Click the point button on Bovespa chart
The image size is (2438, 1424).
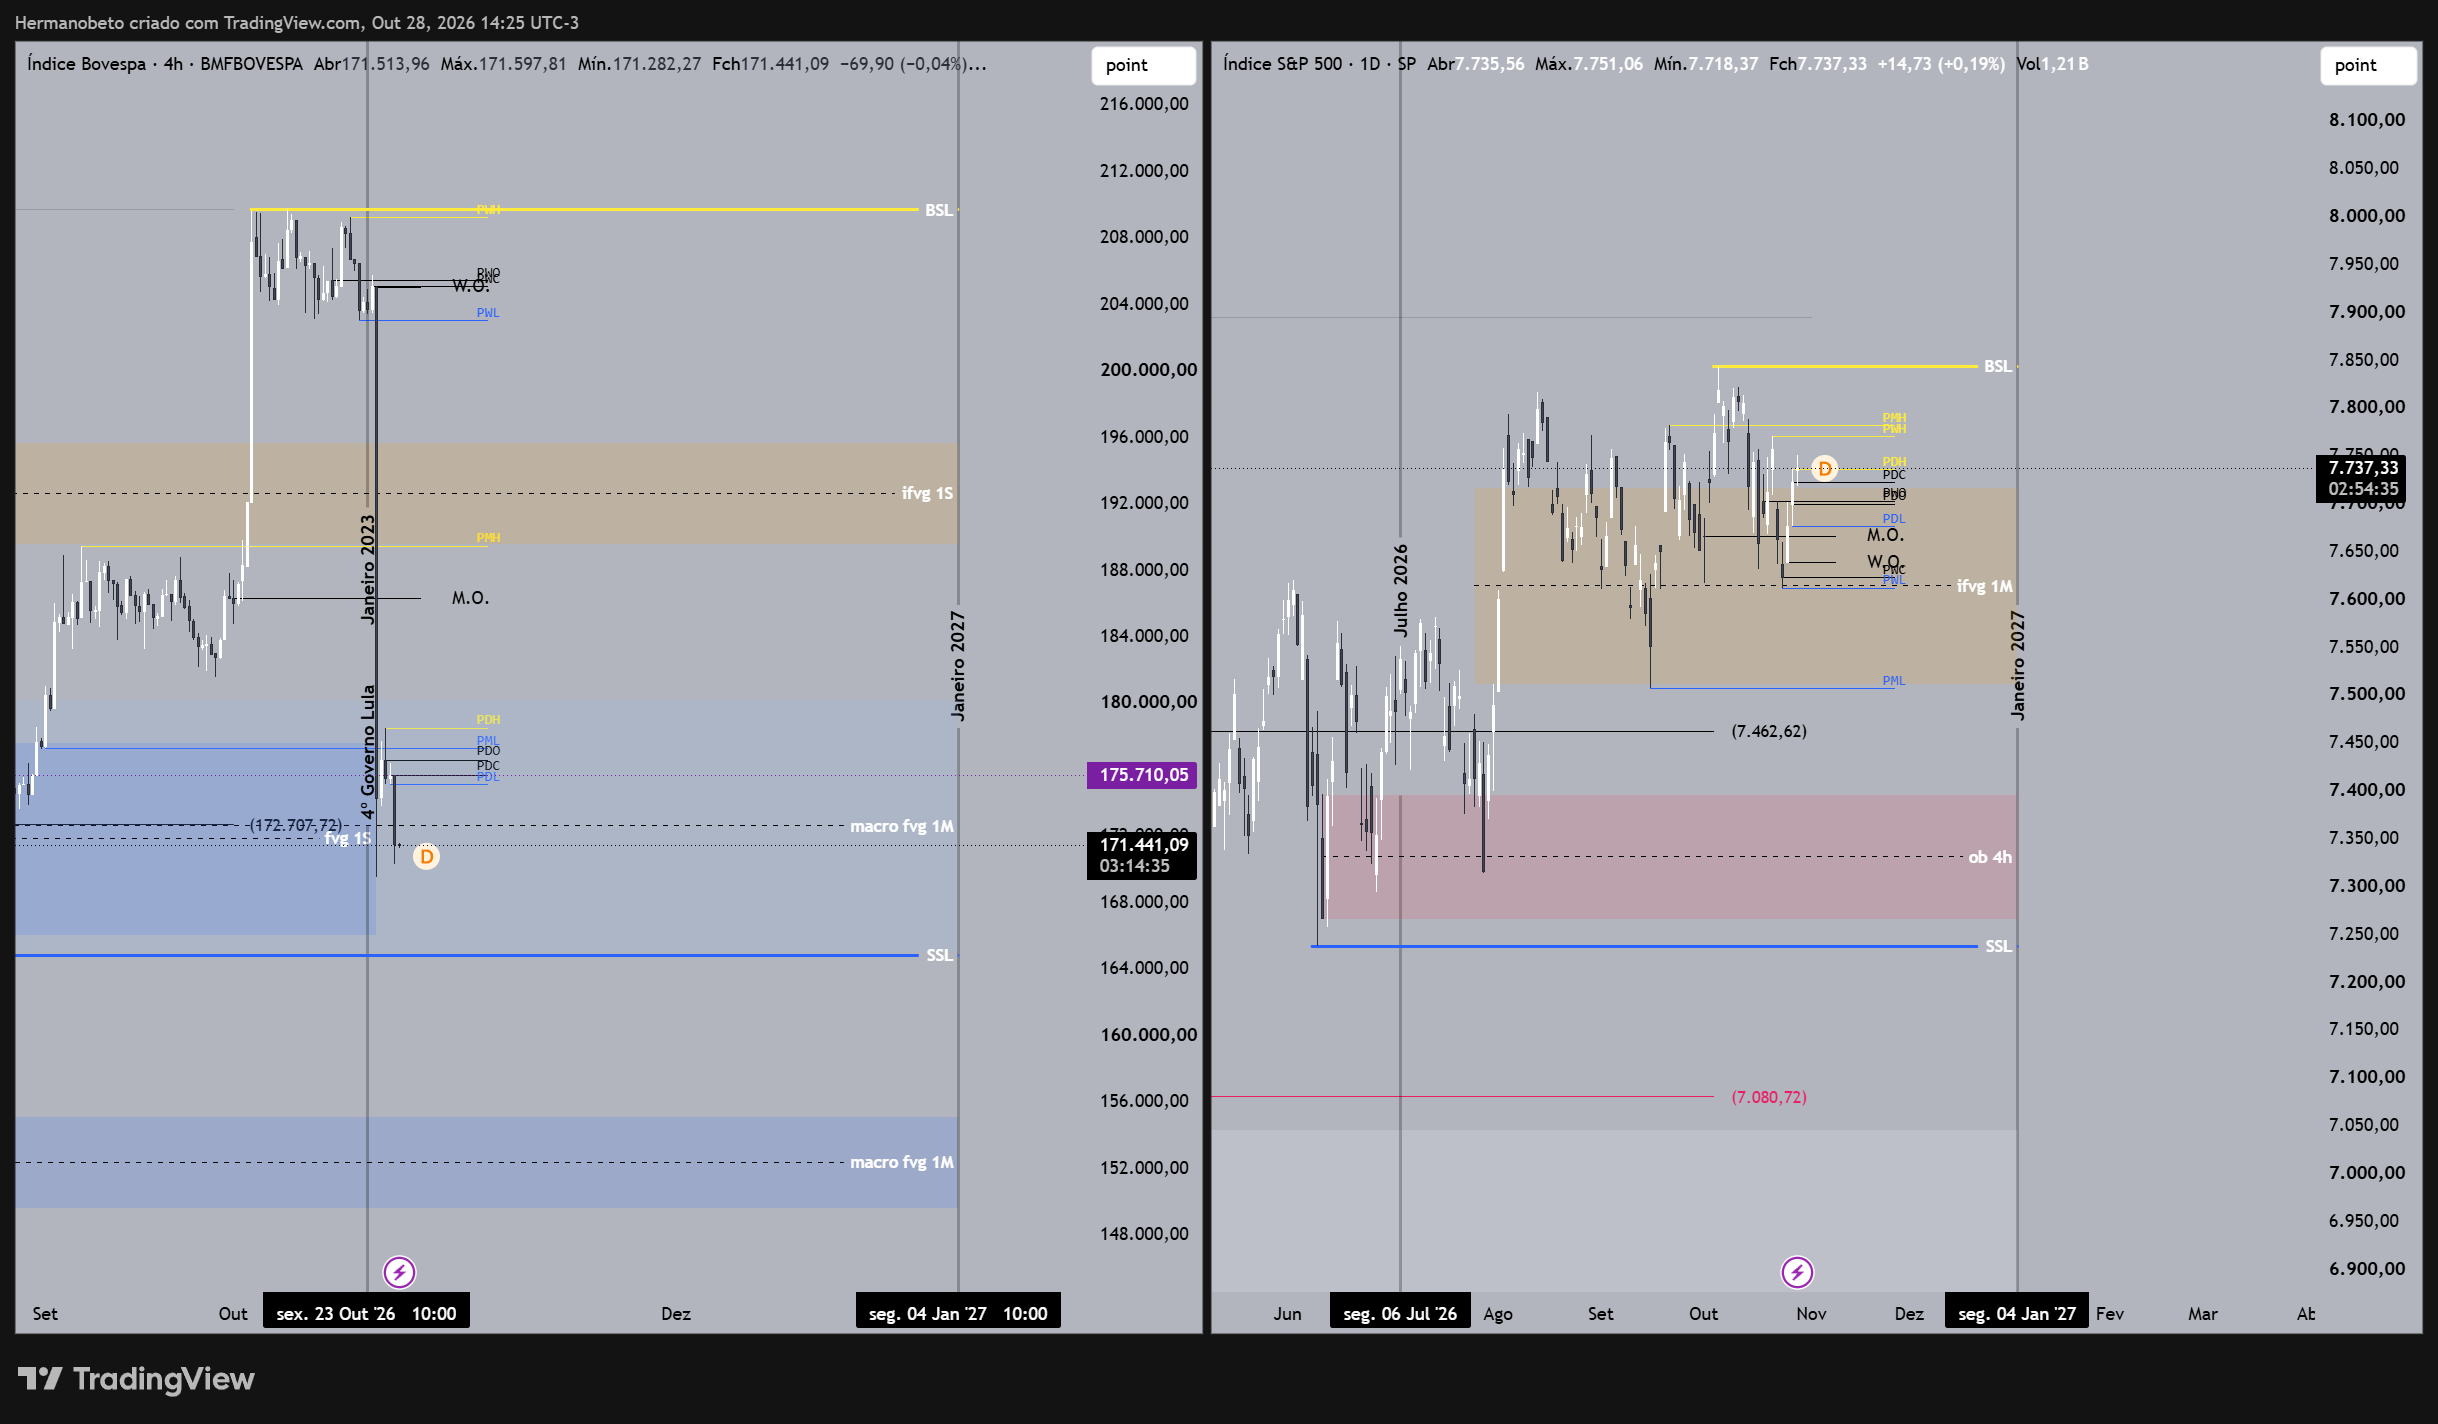pyautogui.click(x=1143, y=65)
